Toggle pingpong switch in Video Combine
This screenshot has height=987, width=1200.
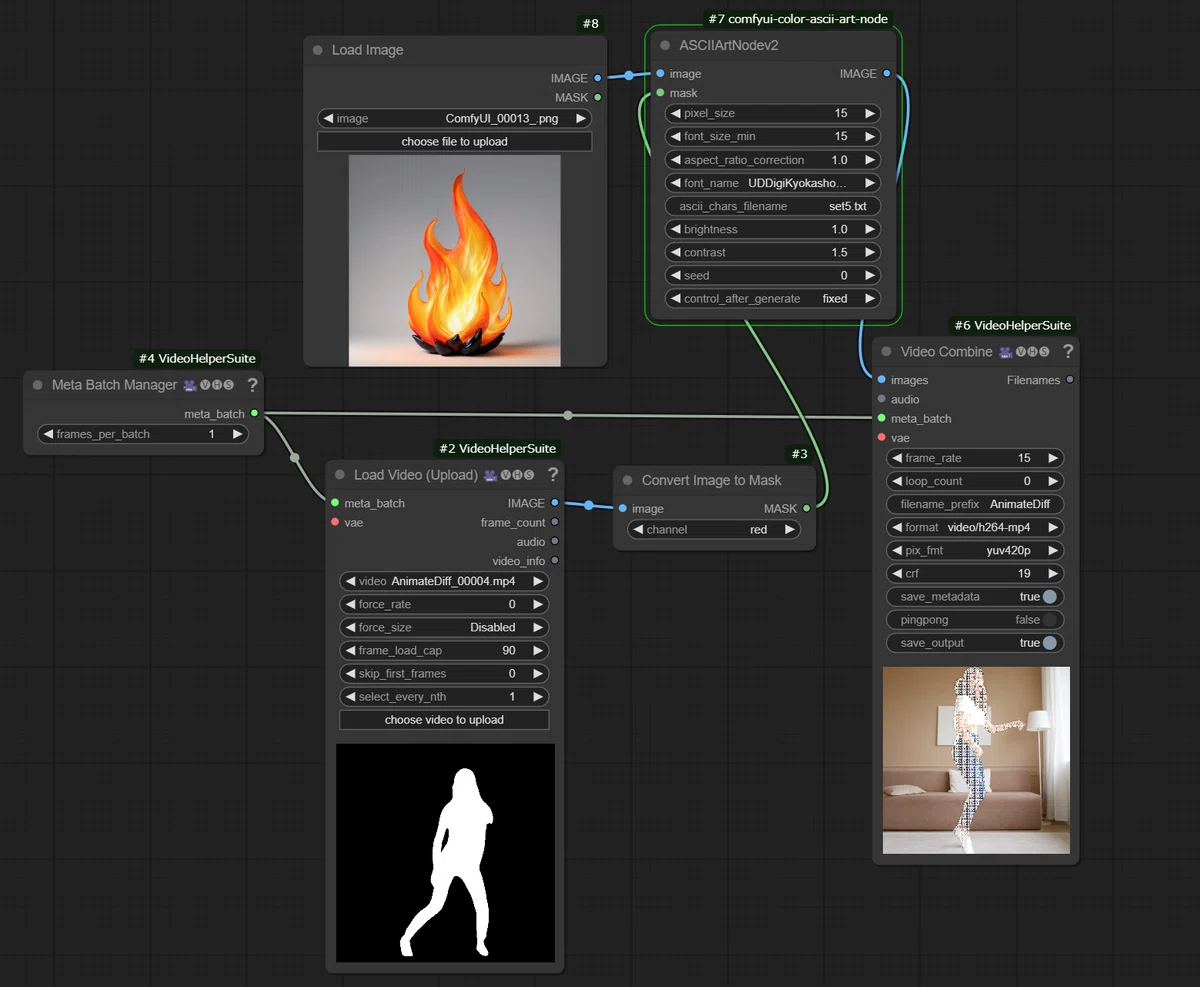[1049, 620]
